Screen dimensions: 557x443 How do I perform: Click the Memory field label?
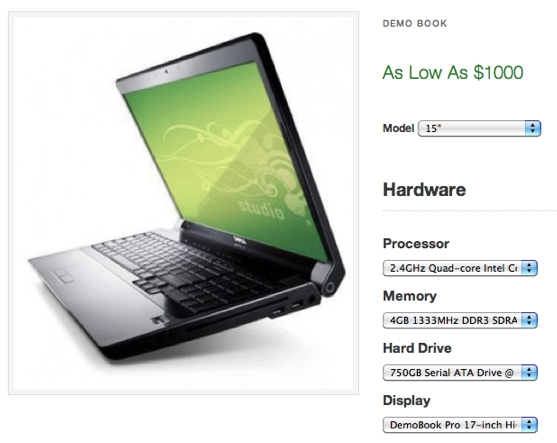pyautogui.click(x=410, y=296)
